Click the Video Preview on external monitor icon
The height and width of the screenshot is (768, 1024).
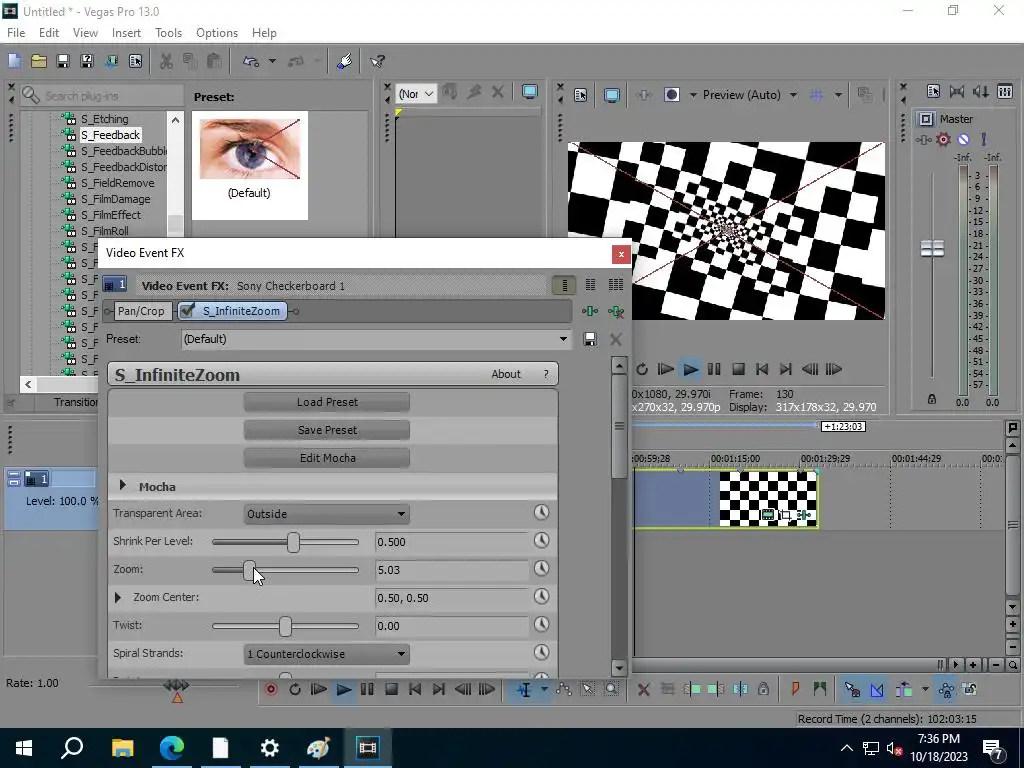pyautogui.click(x=612, y=95)
